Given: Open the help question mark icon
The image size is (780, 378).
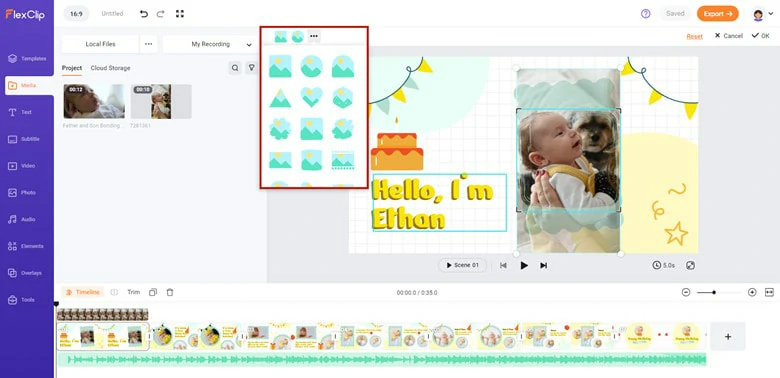Looking at the screenshot, I should point(646,14).
